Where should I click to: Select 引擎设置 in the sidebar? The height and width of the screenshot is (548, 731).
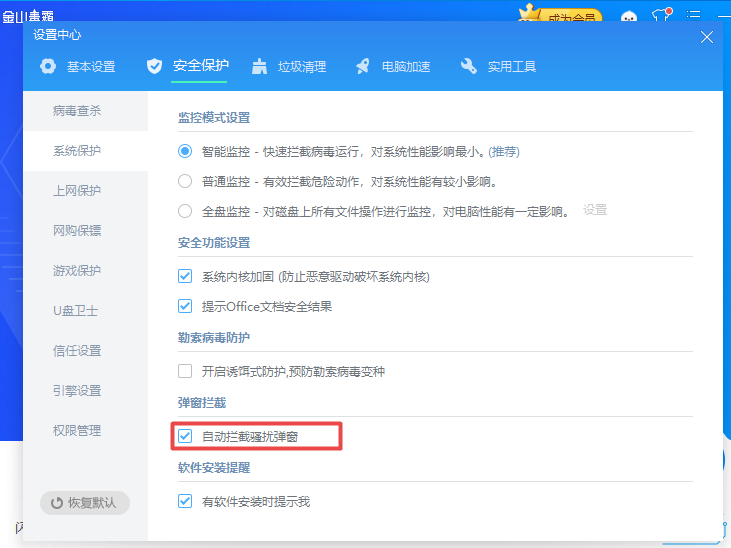point(85,390)
